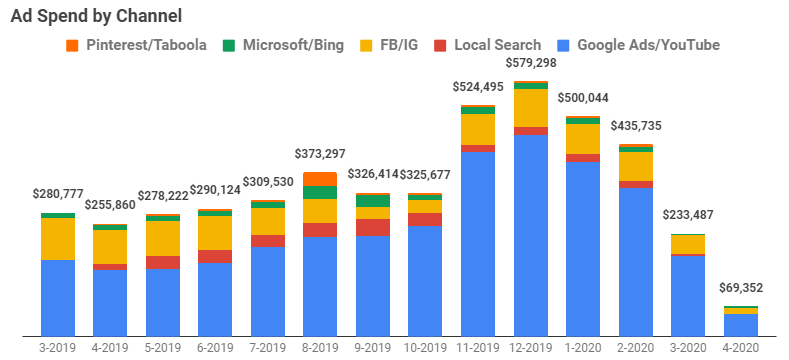Select the Google Ads/YouTube legend label

[648, 45]
